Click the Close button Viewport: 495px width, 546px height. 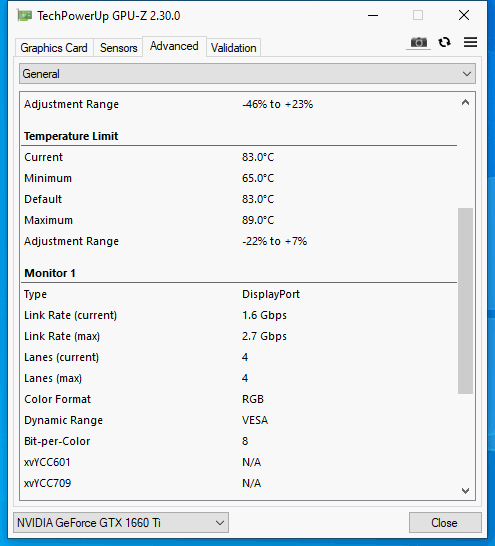pyautogui.click(x=445, y=522)
